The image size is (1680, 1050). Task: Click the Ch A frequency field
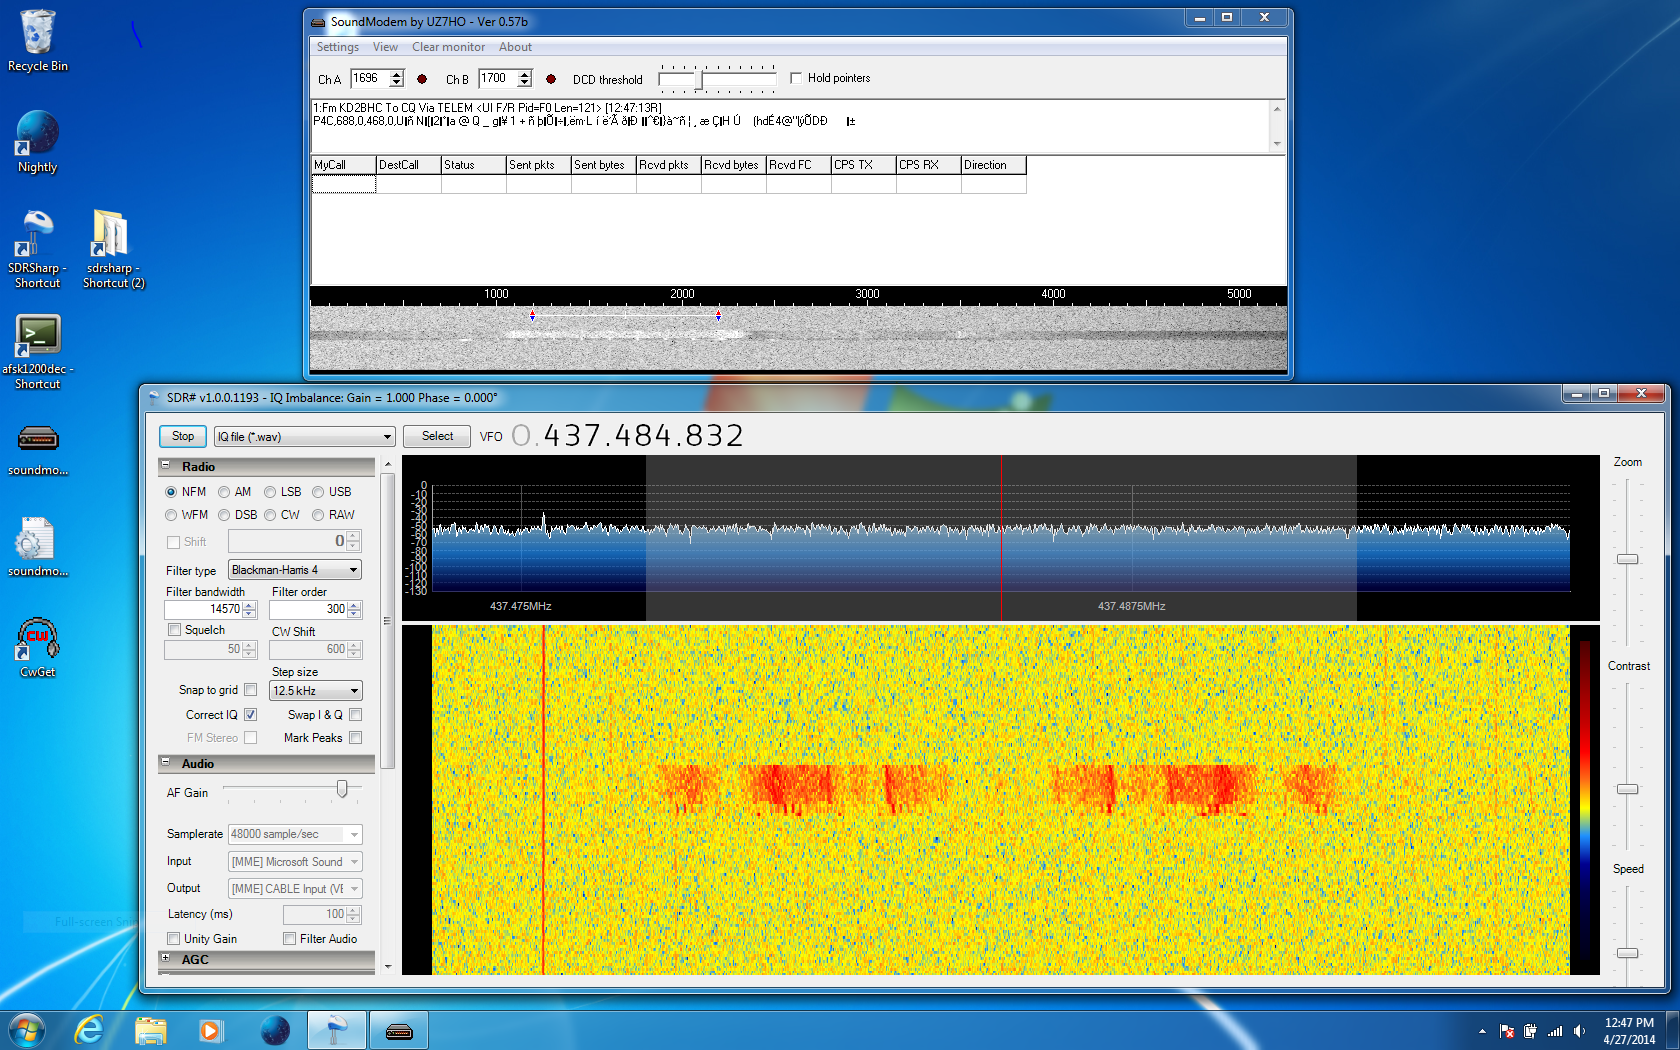[x=369, y=78]
